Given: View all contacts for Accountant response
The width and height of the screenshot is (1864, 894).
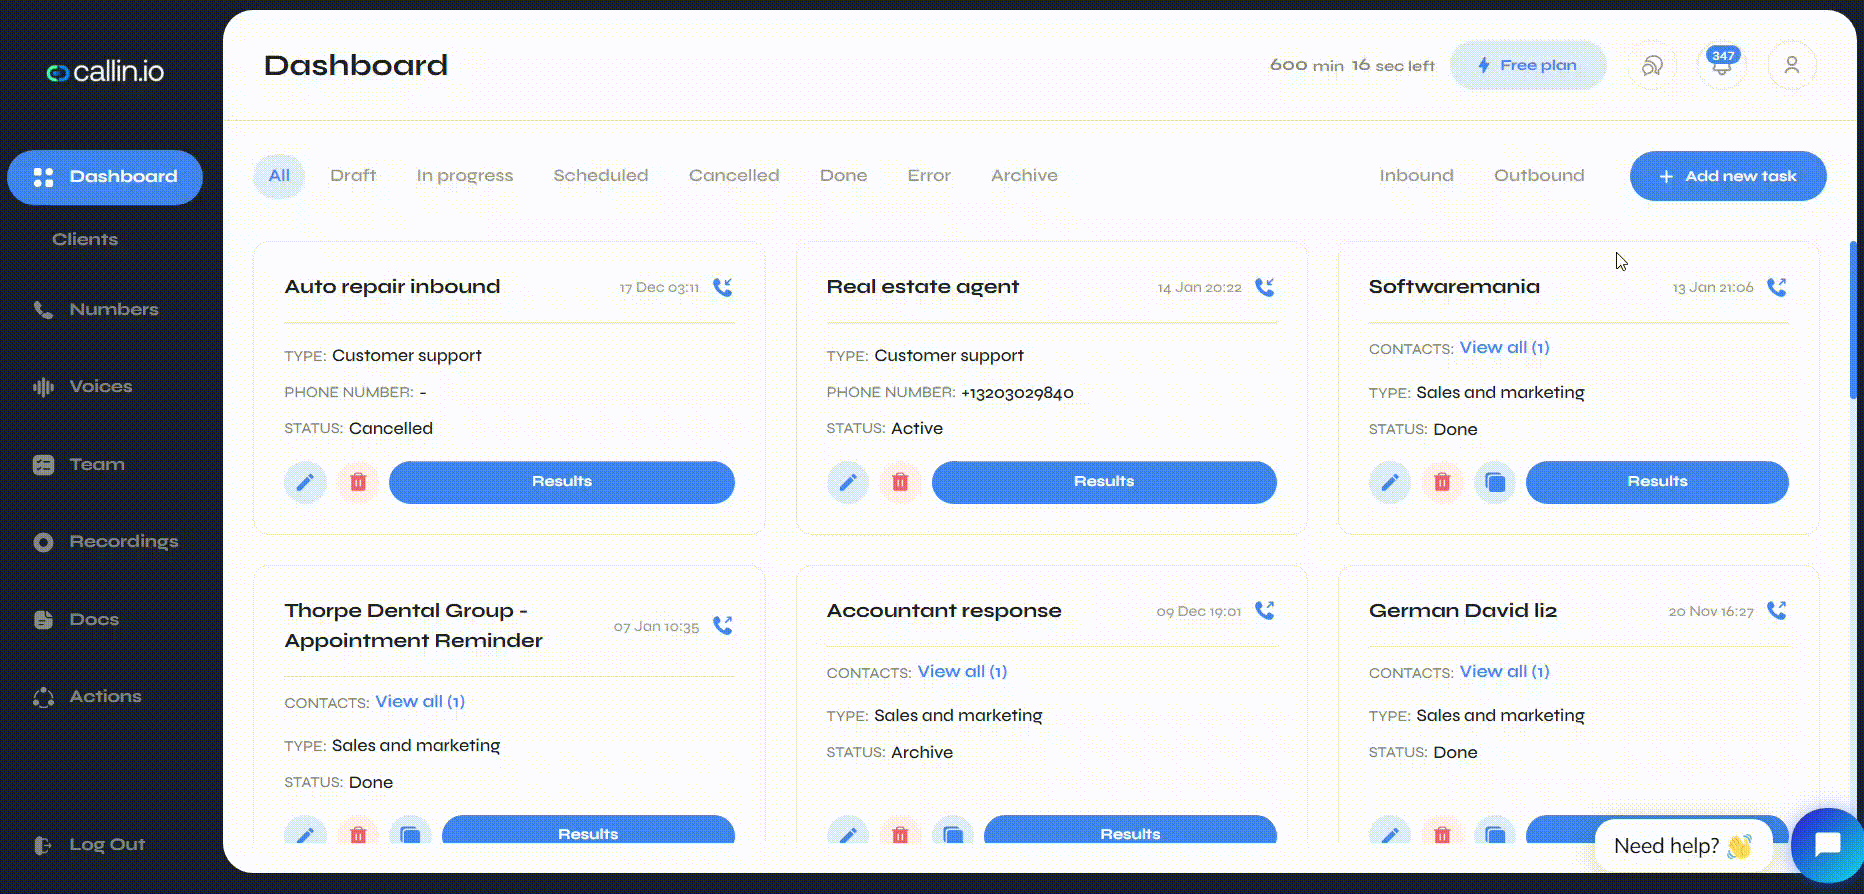Looking at the screenshot, I should [962, 672].
